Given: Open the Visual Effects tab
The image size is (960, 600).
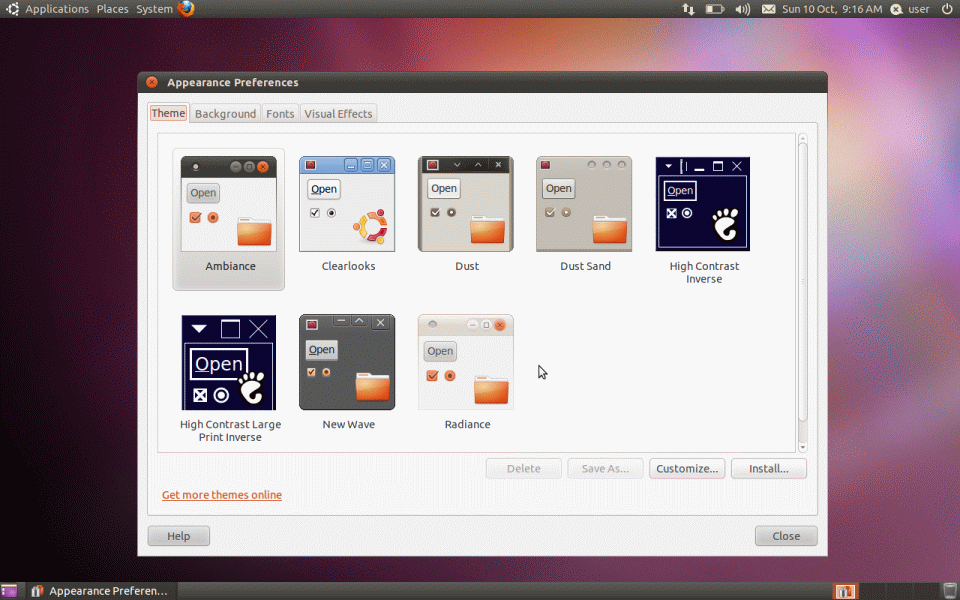Looking at the screenshot, I should [338, 113].
